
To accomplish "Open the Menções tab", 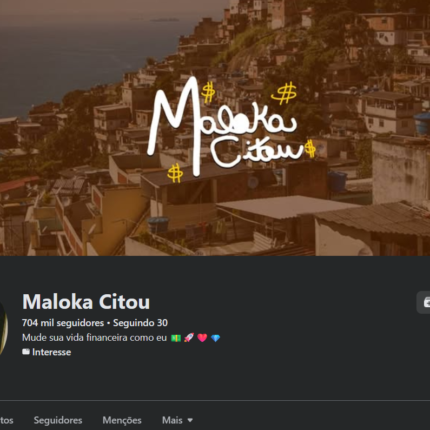I will (122, 420).
